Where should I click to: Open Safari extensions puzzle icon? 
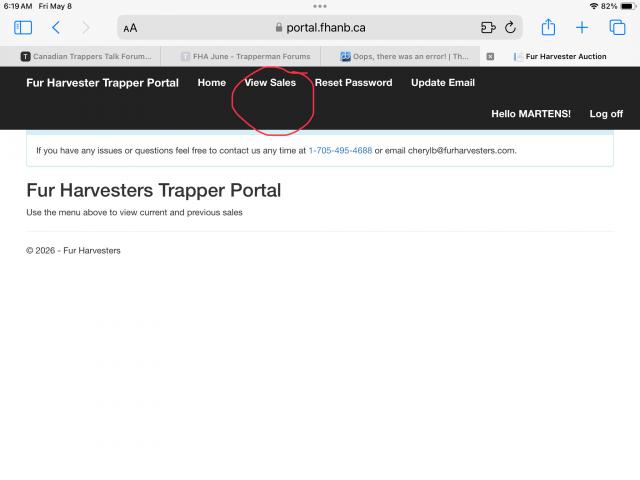pos(488,28)
